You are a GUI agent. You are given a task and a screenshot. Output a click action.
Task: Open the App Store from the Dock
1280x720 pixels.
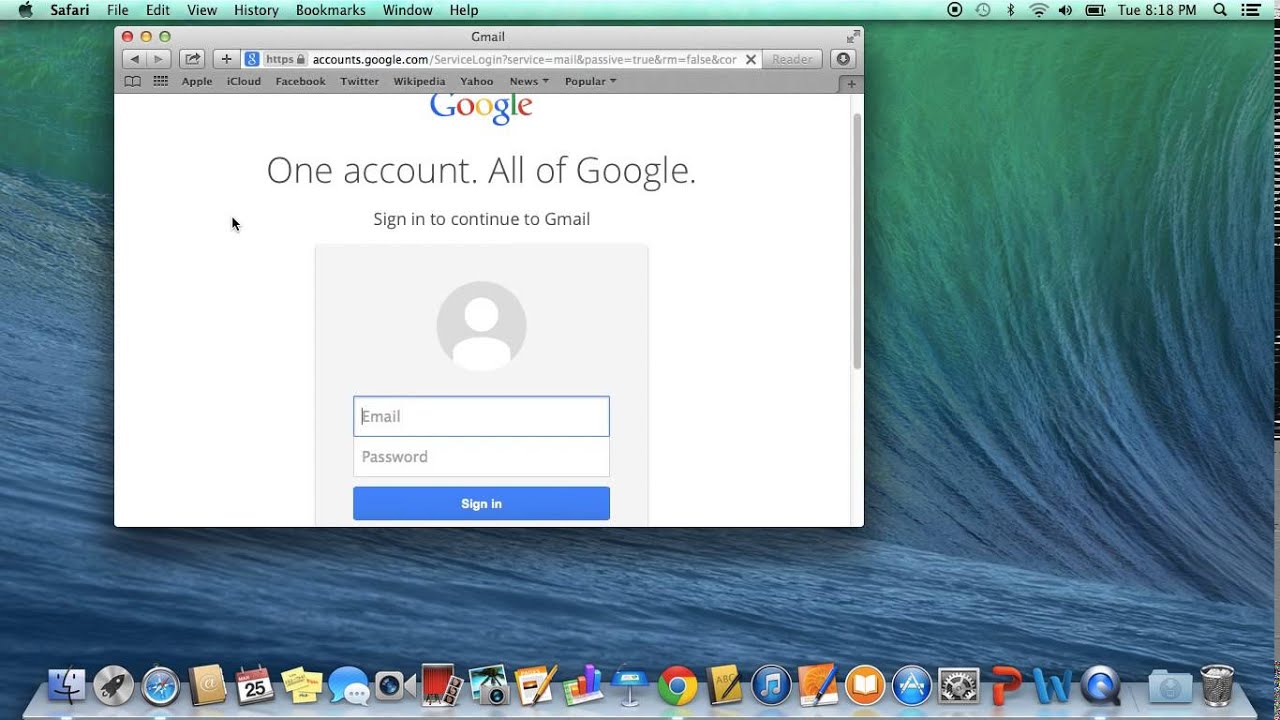pyautogui.click(x=911, y=687)
